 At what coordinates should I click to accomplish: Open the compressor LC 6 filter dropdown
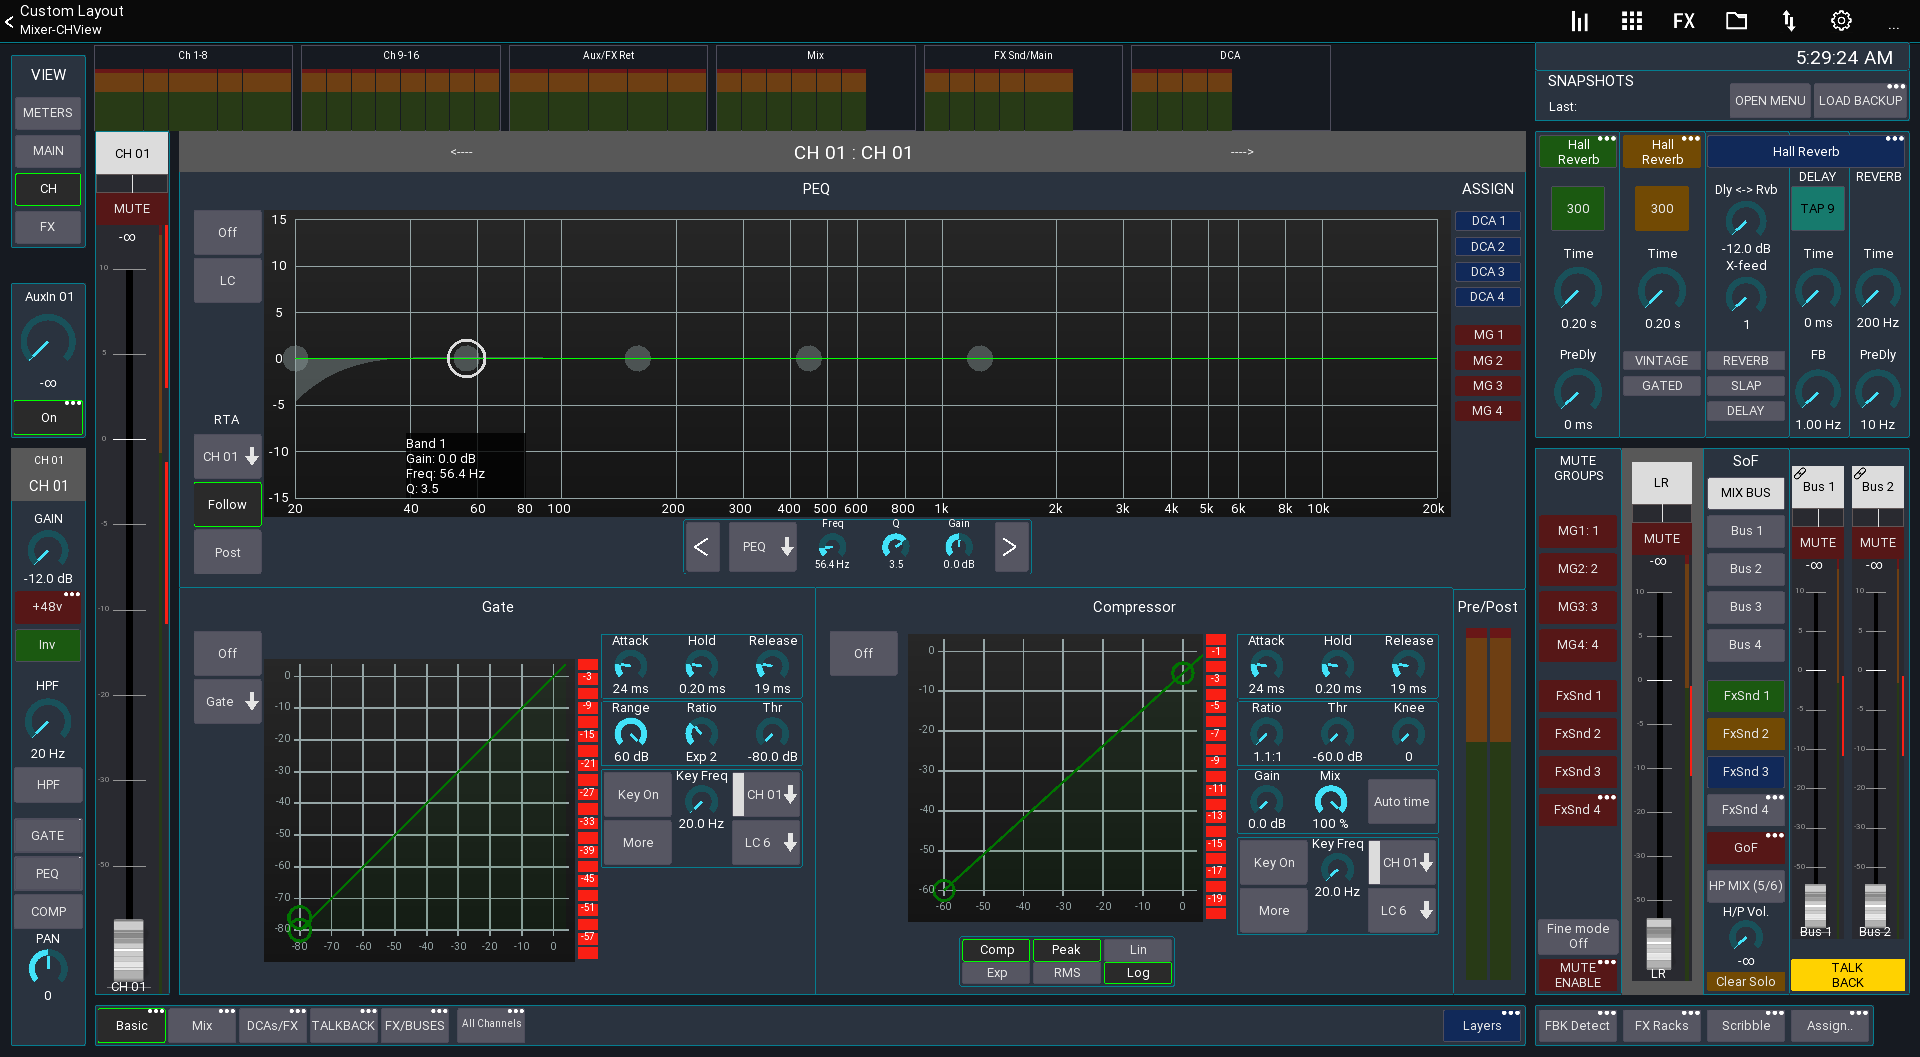click(x=1401, y=910)
